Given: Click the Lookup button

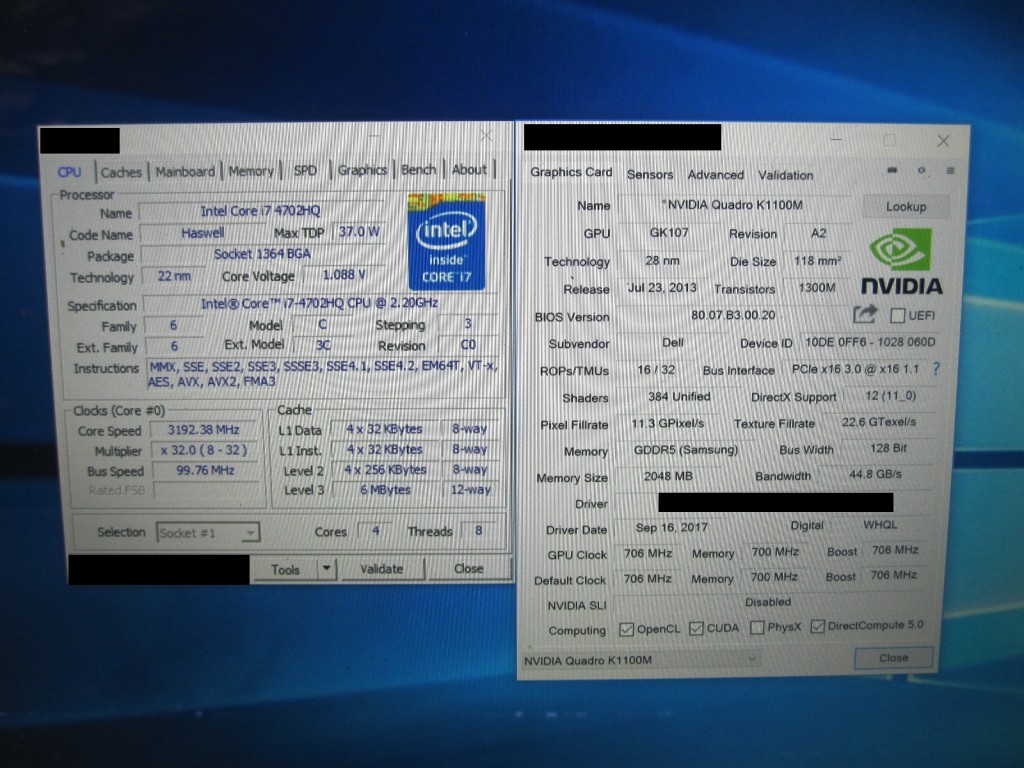Looking at the screenshot, I should (906, 206).
